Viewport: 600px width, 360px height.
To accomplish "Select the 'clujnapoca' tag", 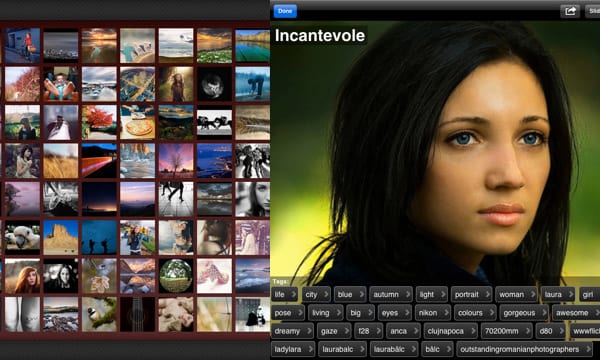I will click(450, 331).
